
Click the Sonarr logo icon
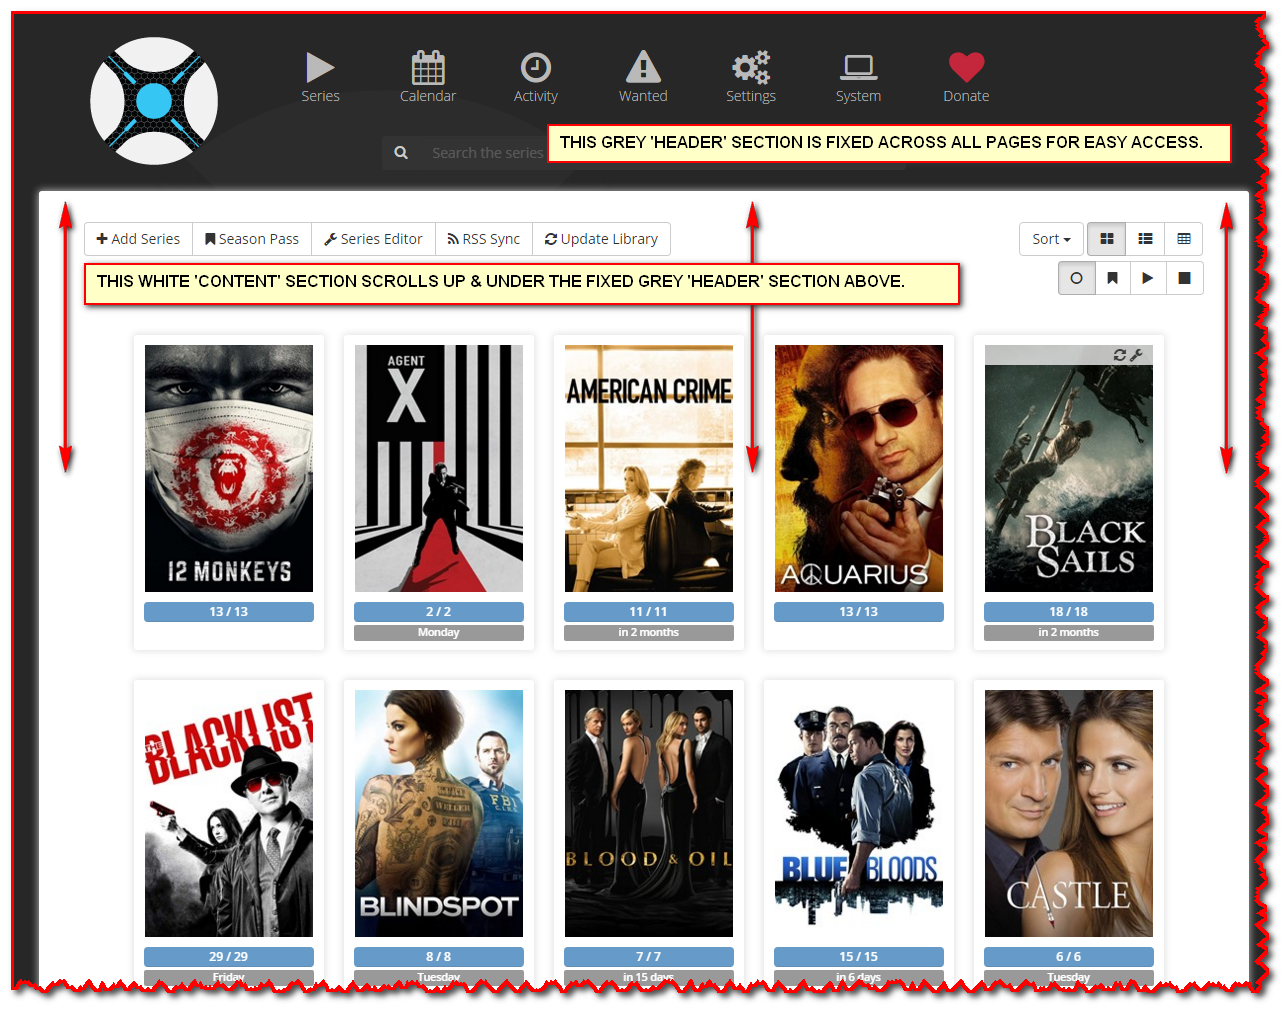(x=154, y=101)
